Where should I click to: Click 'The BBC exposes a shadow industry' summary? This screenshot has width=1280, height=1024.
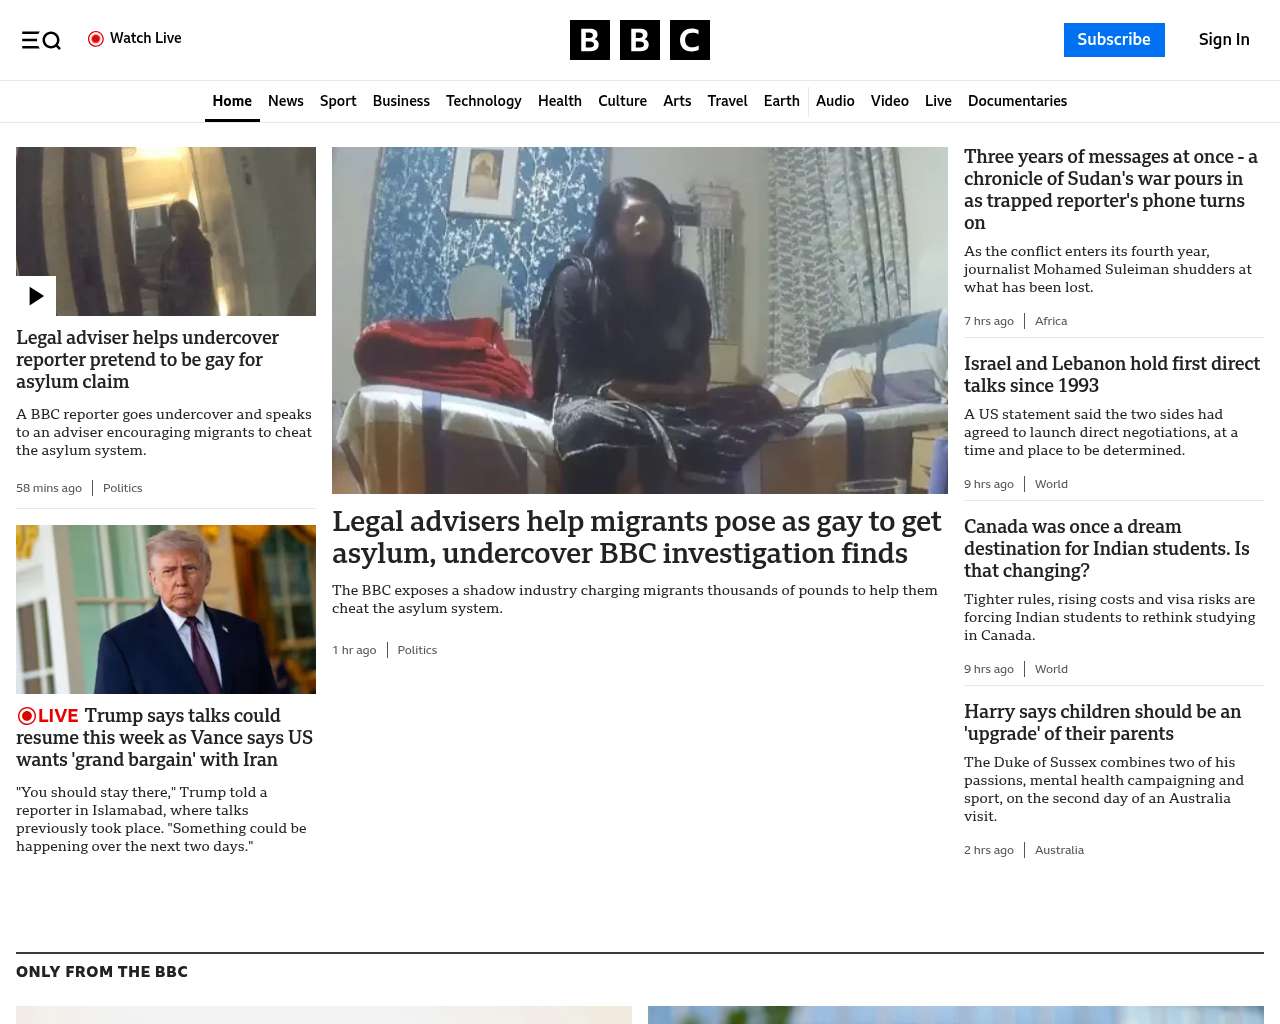(x=635, y=599)
